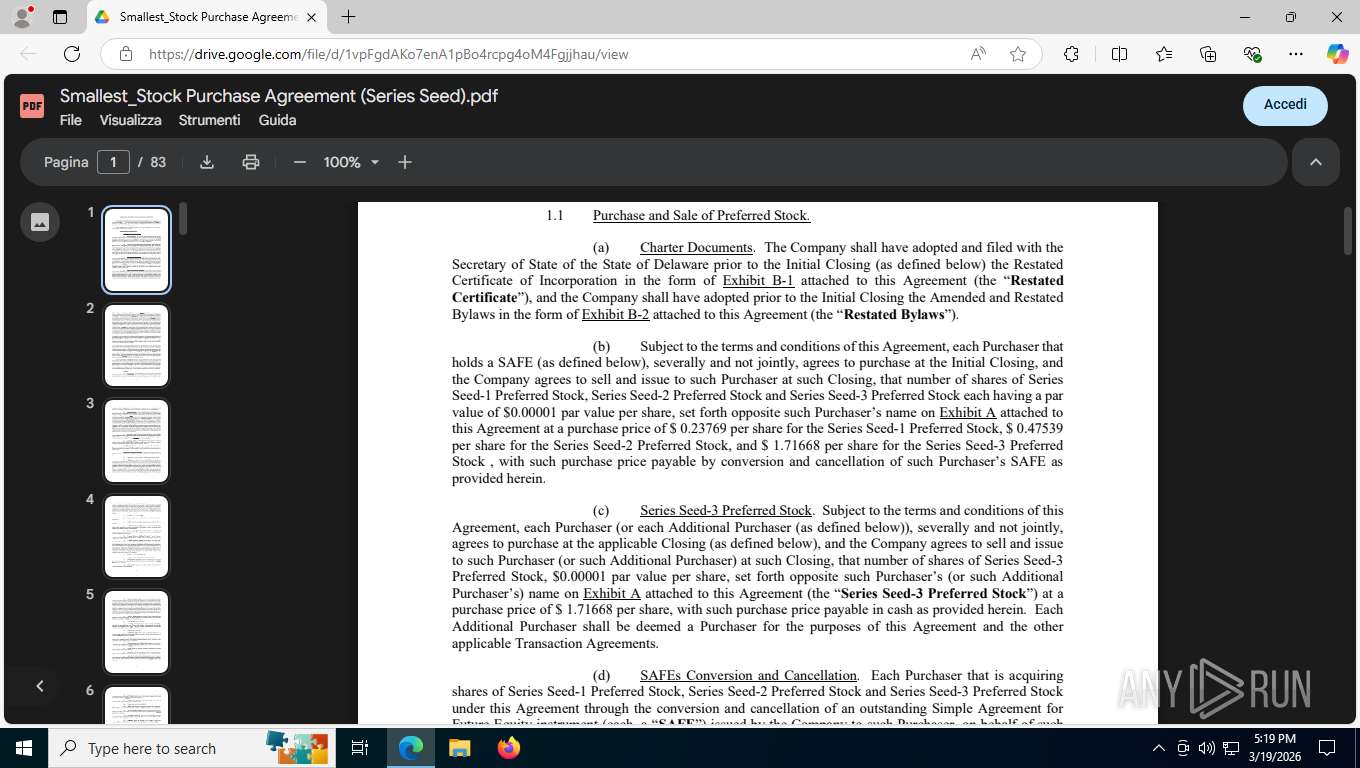
Task: Open the Visualizza menu
Action: point(130,120)
